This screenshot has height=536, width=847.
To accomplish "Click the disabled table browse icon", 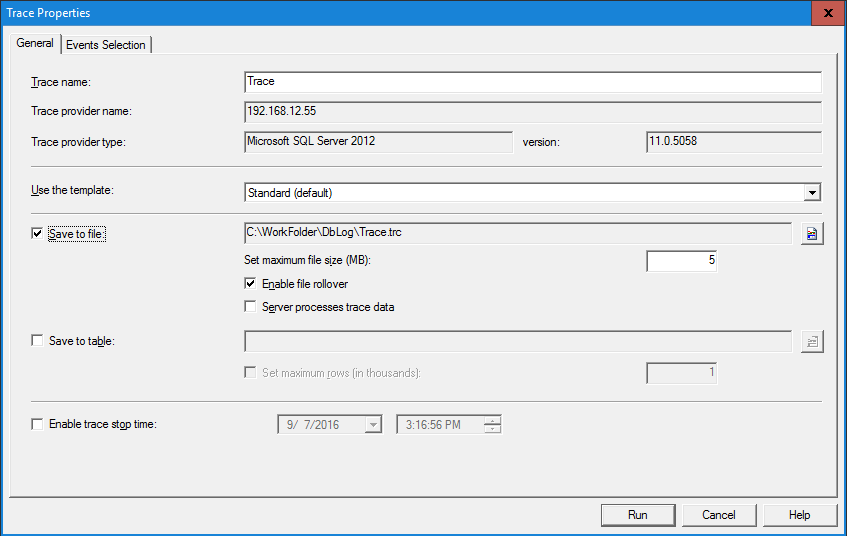I will (x=812, y=341).
